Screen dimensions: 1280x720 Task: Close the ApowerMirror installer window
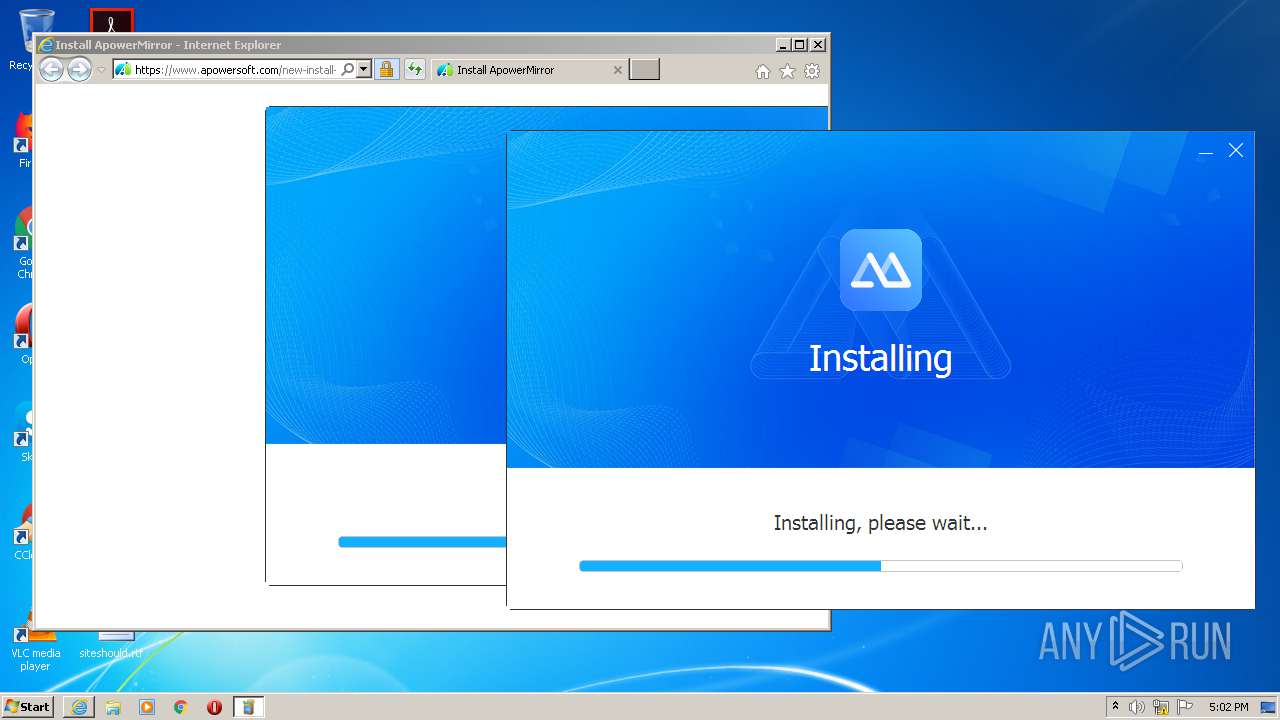[x=1236, y=150]
